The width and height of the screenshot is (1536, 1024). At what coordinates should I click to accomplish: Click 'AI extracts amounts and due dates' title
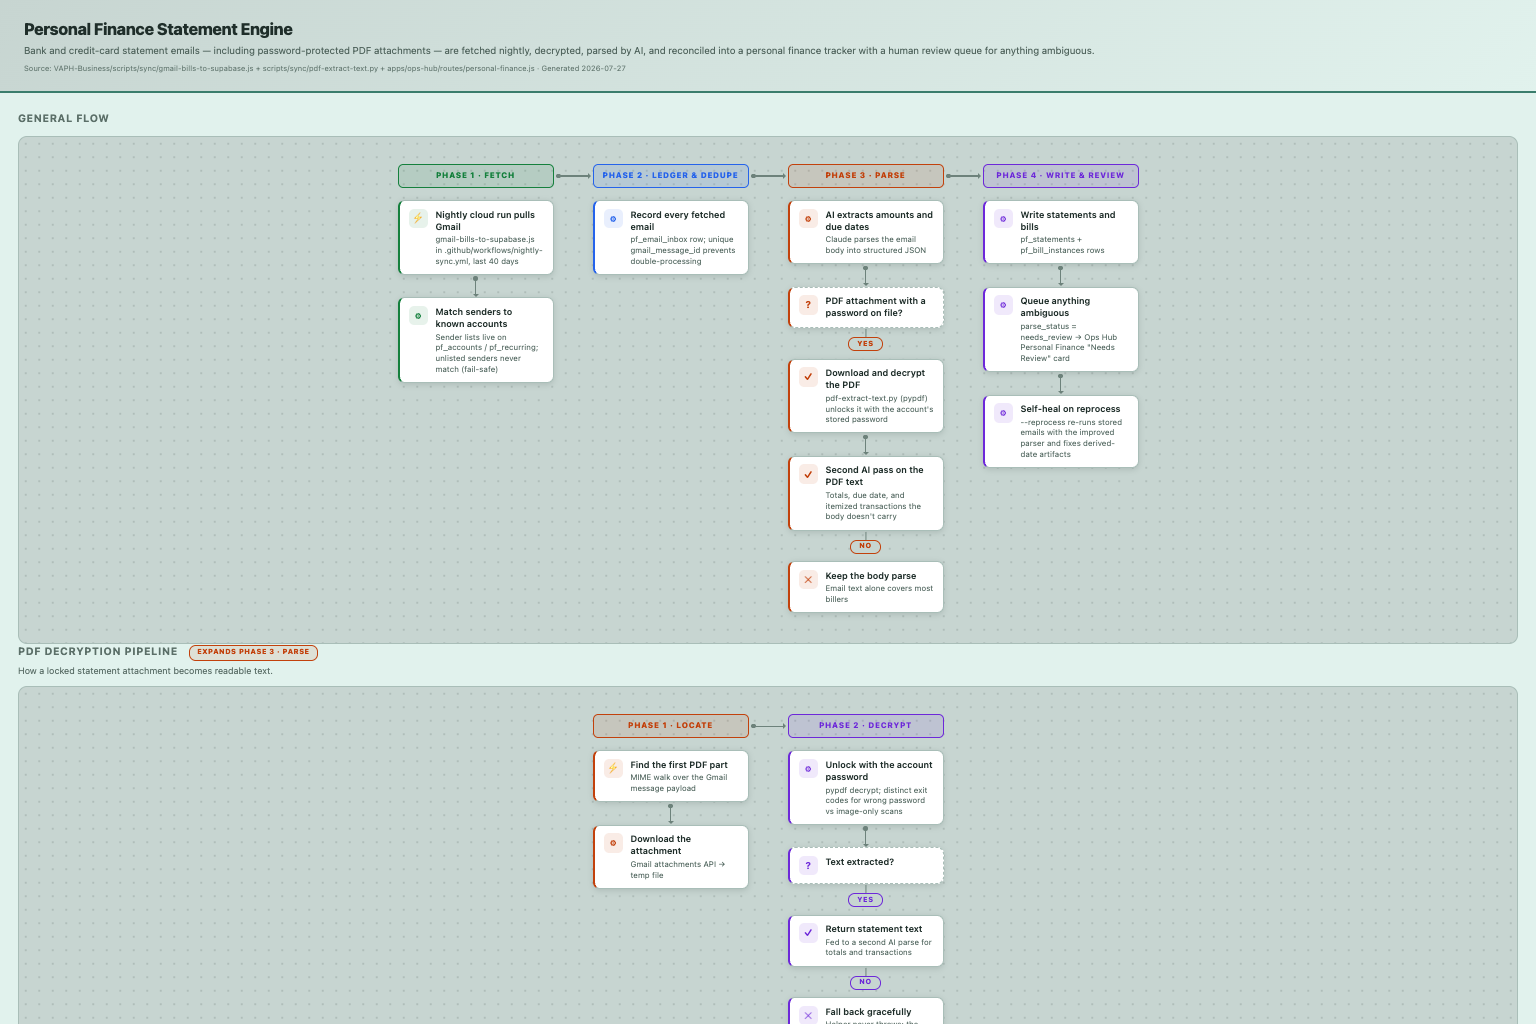pos(879,221)
